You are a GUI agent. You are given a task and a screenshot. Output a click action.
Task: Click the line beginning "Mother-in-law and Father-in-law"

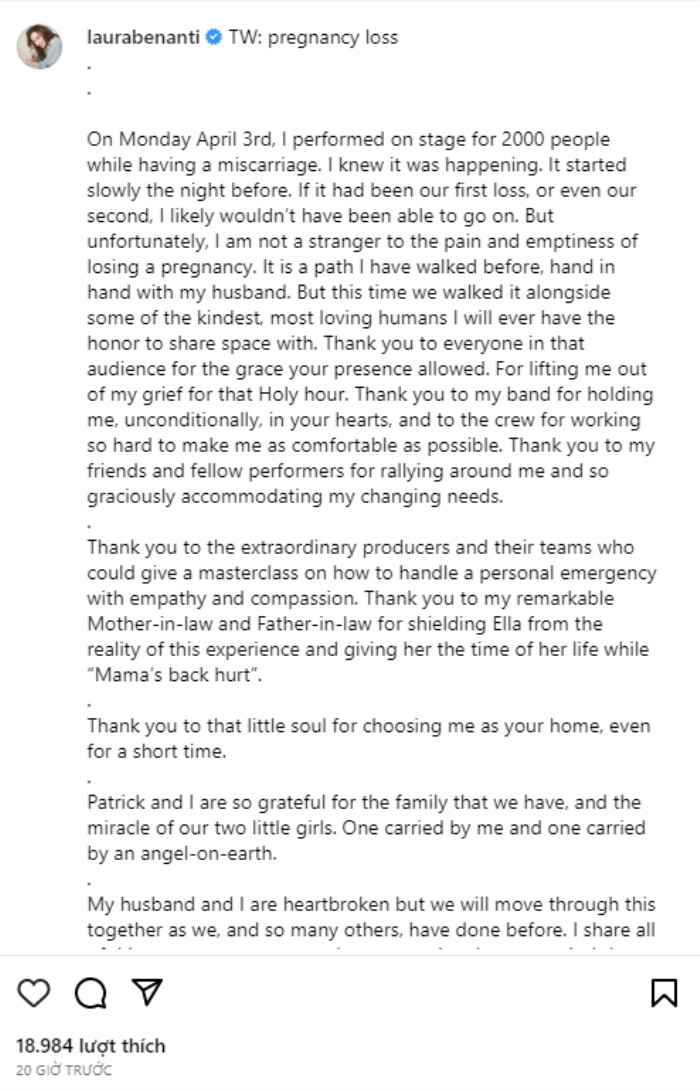click(344, 623)
